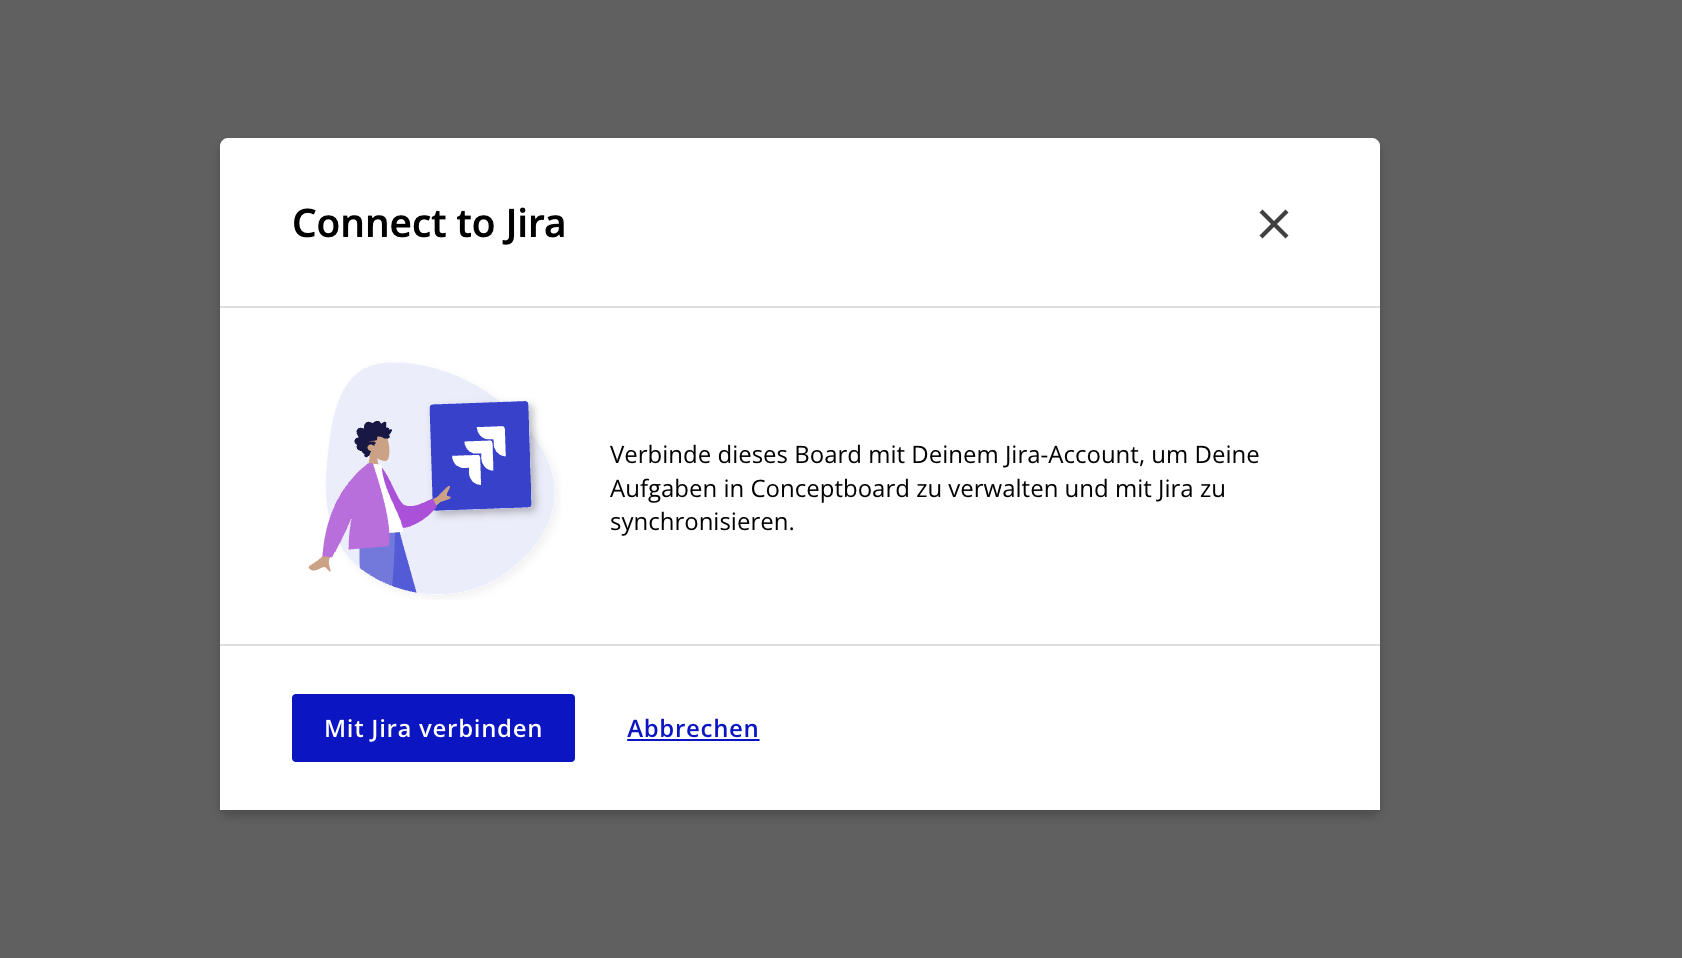1682x958 pixels.
Task: Cancel via the Abbrechen link
Action: pos(692,729)
